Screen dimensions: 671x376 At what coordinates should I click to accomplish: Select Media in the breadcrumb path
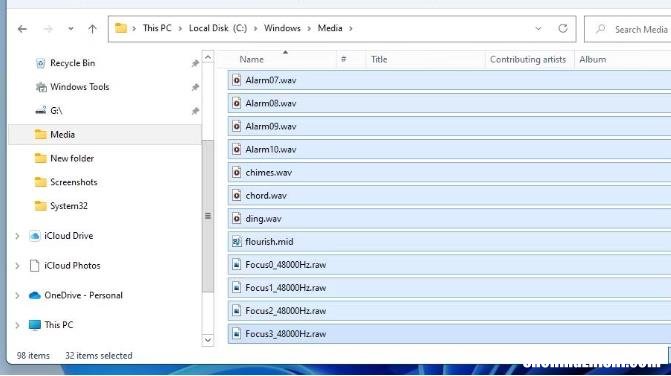330,28
